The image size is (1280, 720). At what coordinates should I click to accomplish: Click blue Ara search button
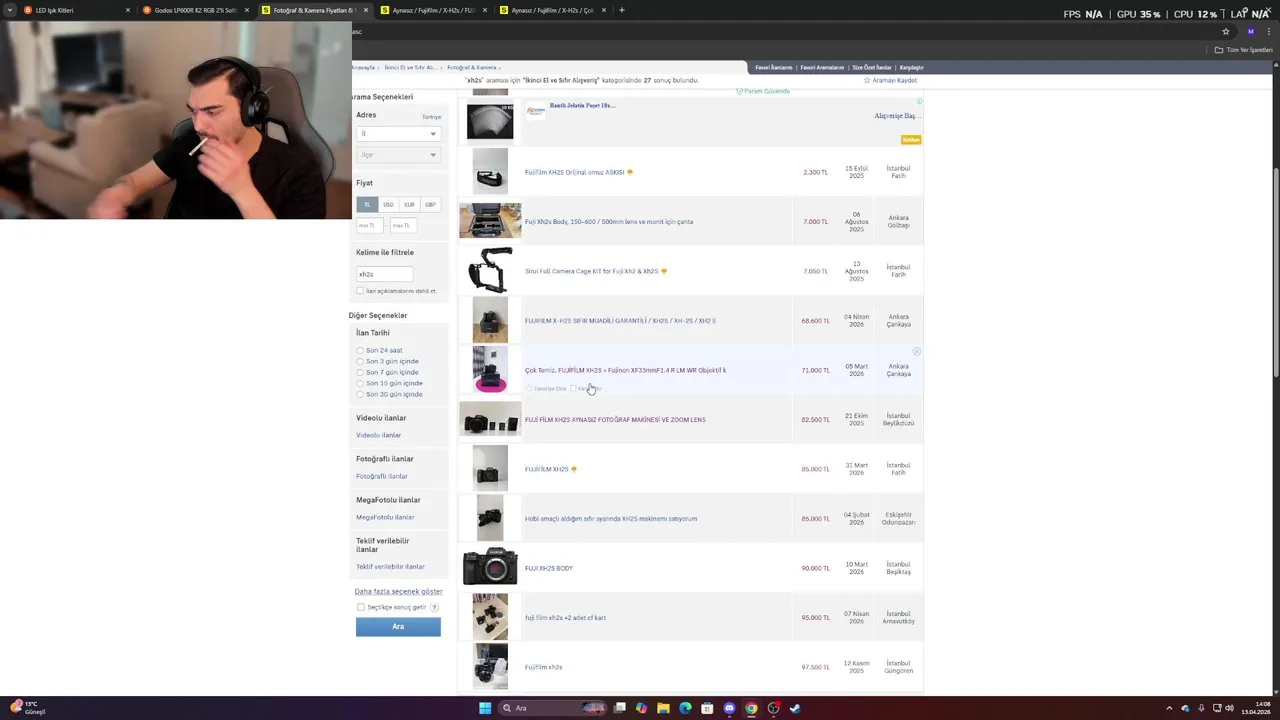point(398,626)
